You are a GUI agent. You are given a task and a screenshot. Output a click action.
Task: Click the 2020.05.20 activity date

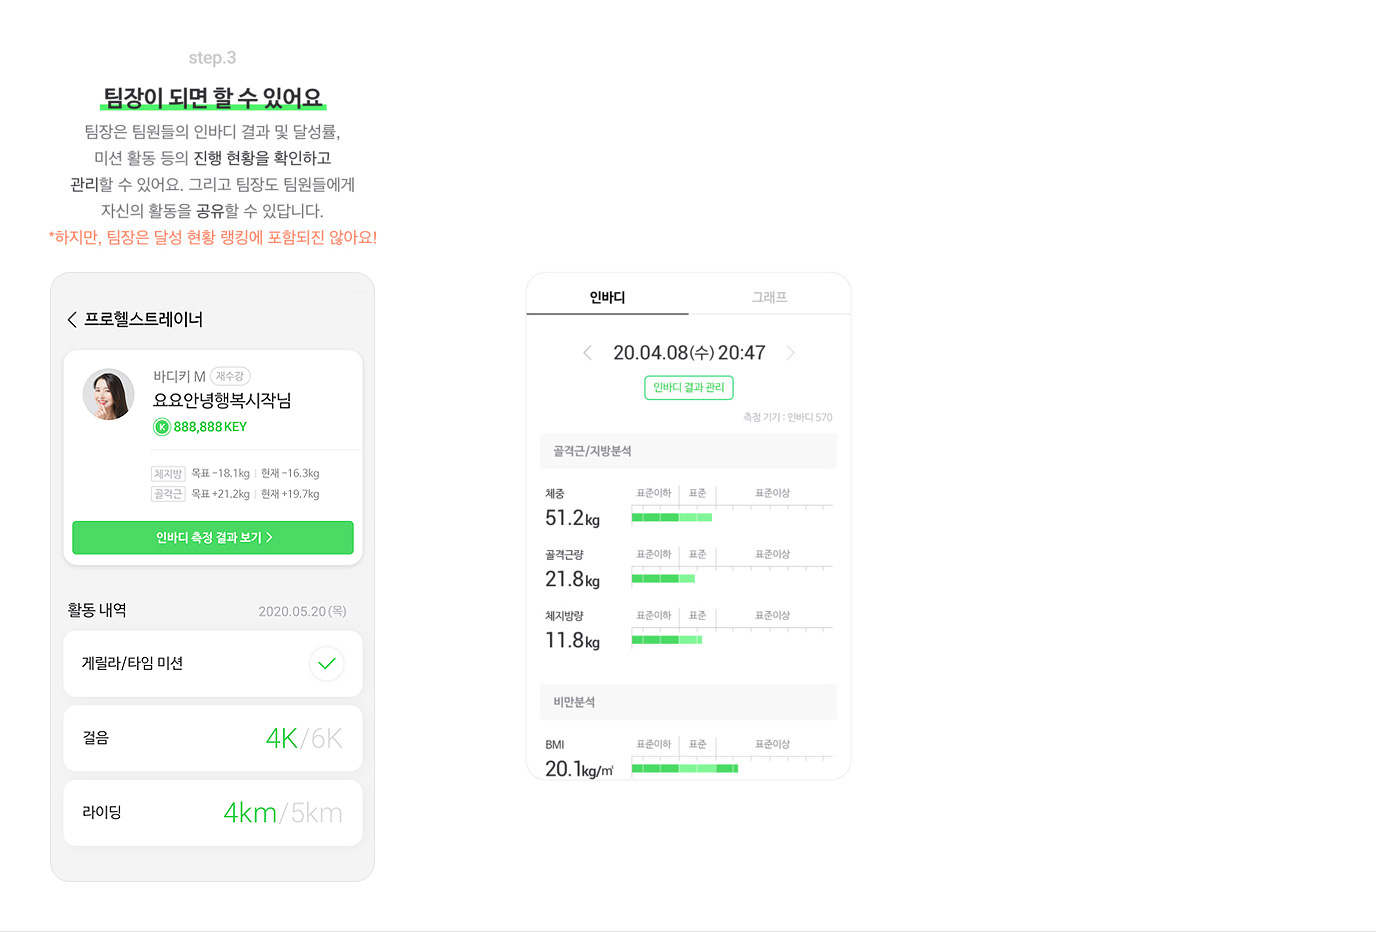point(302,611)
